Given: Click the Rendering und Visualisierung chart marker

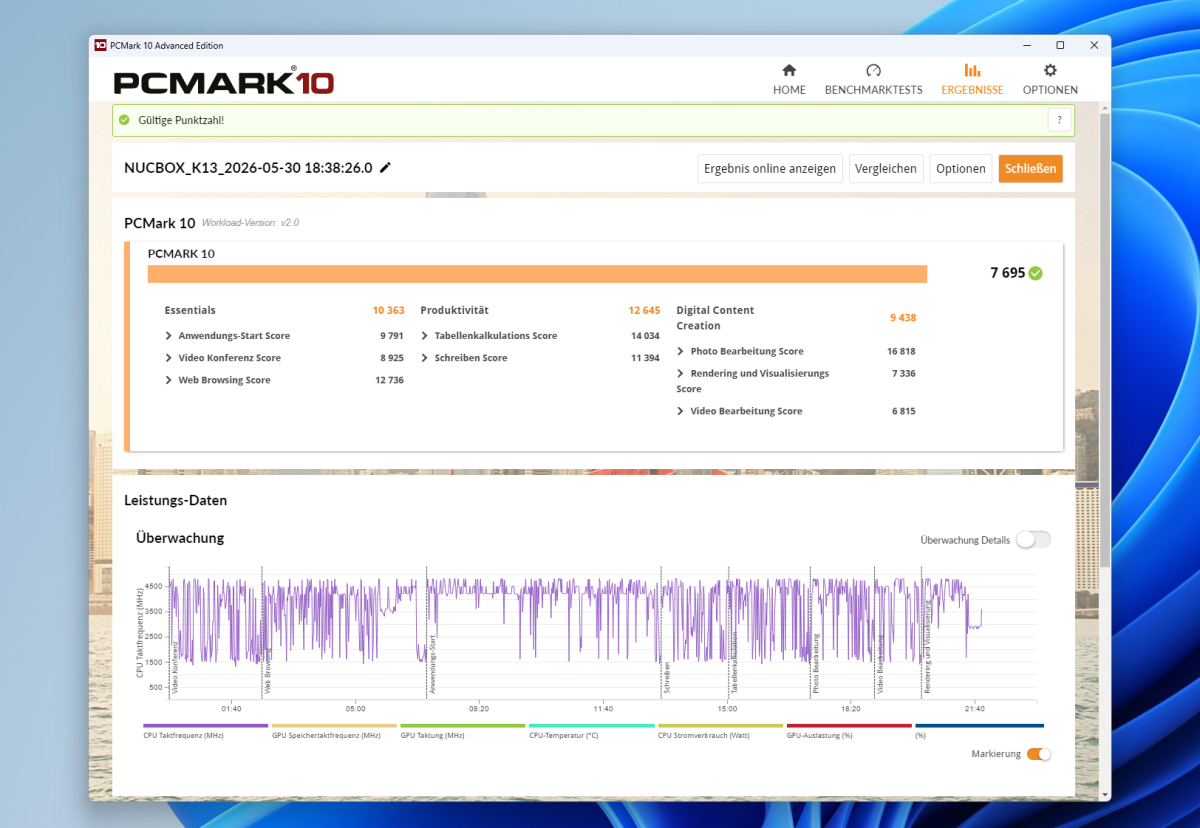Looking at the screenshot, I should (x=928, y=648).
